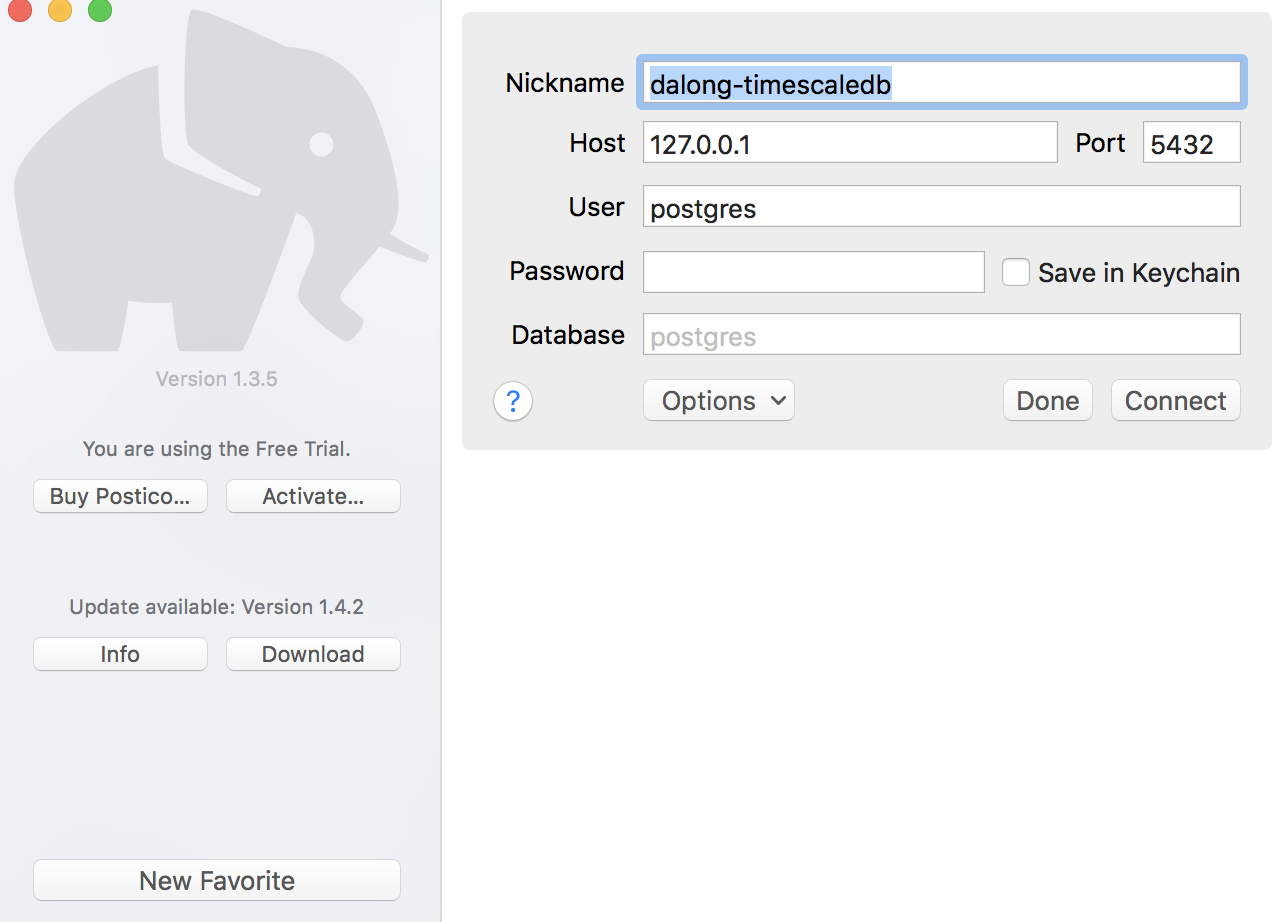Open the Options dropdown menu
1284x922 pixels.
[719, 401]
